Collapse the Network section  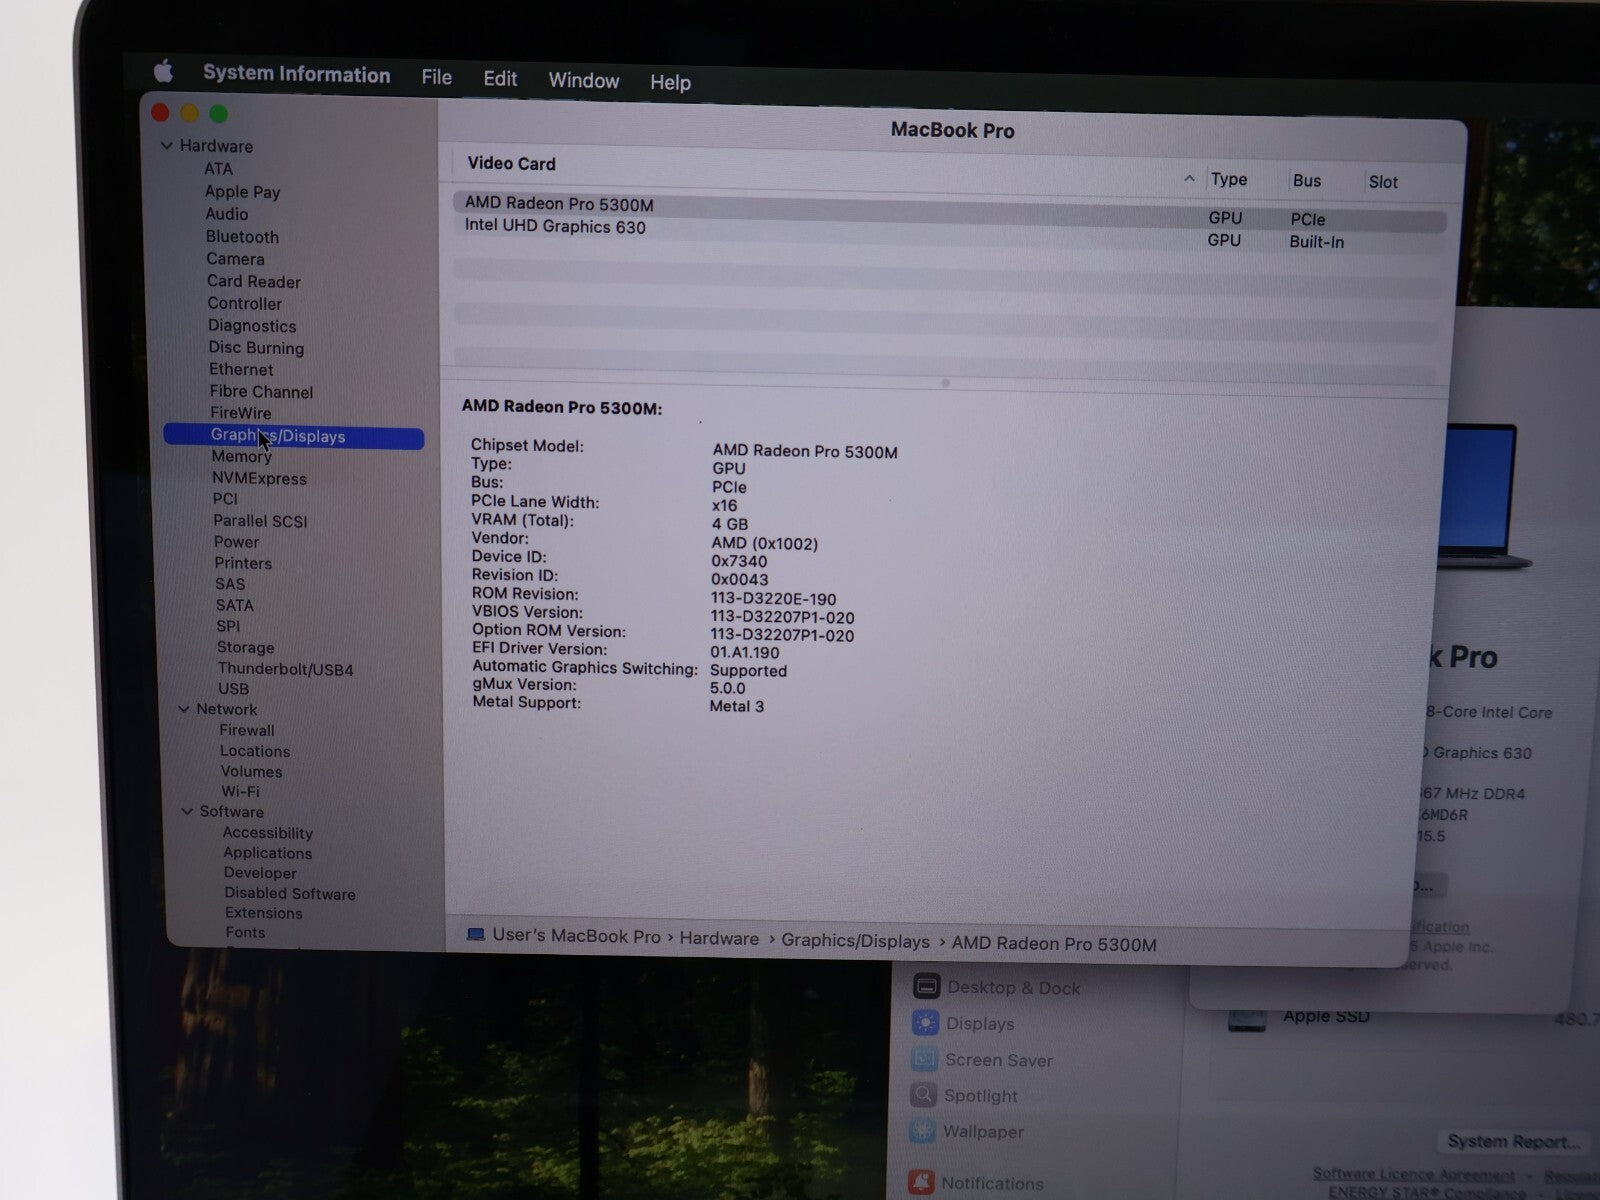(184, 709)
